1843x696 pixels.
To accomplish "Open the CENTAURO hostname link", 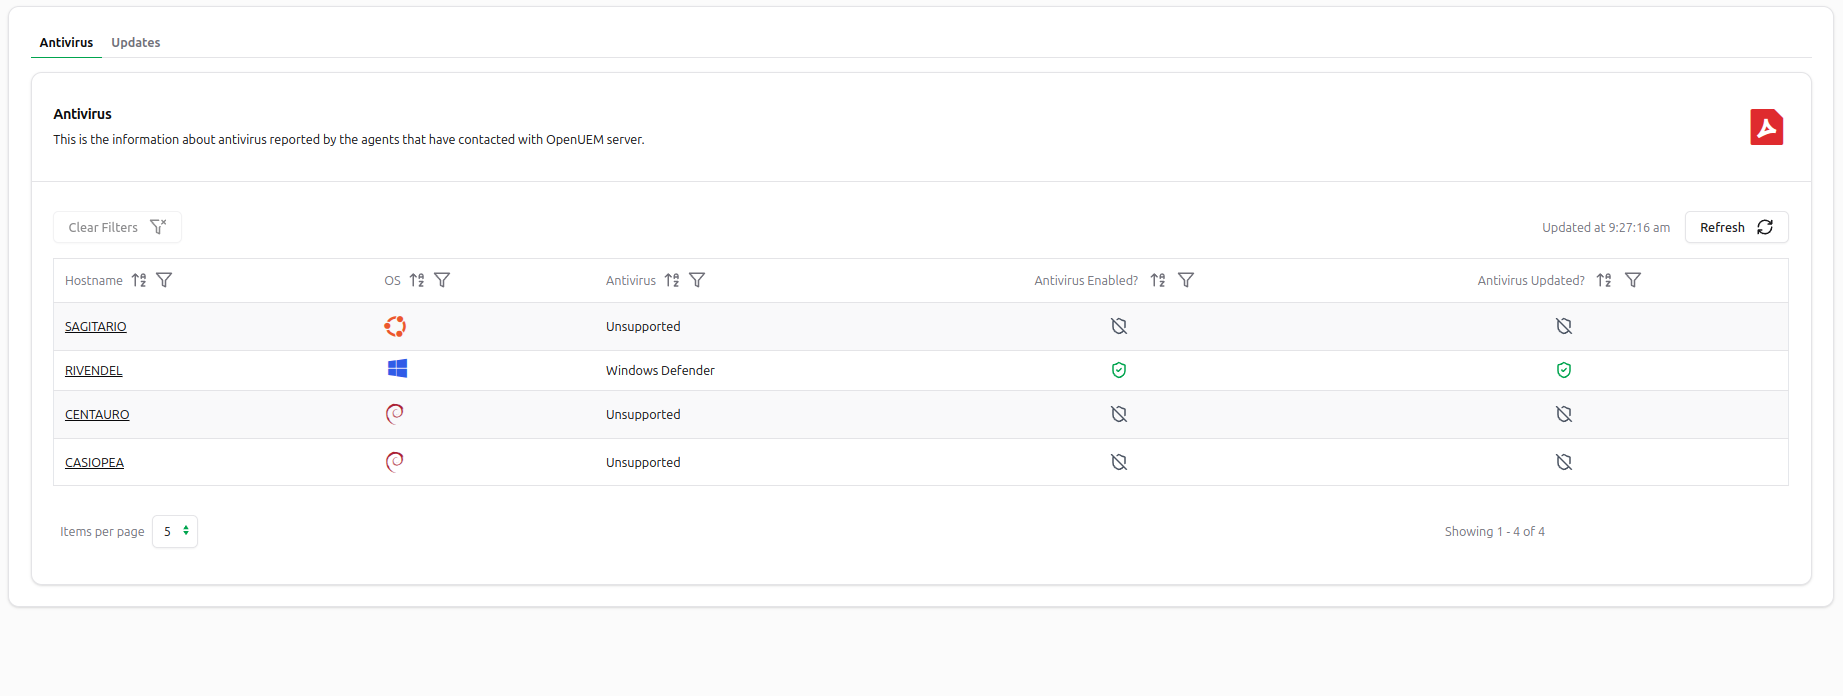I will point(97,414).
